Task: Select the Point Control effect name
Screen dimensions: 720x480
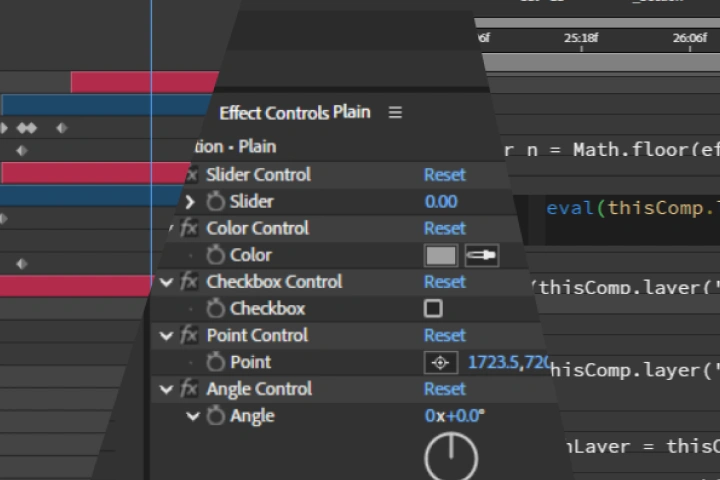Action: point(257,335)
